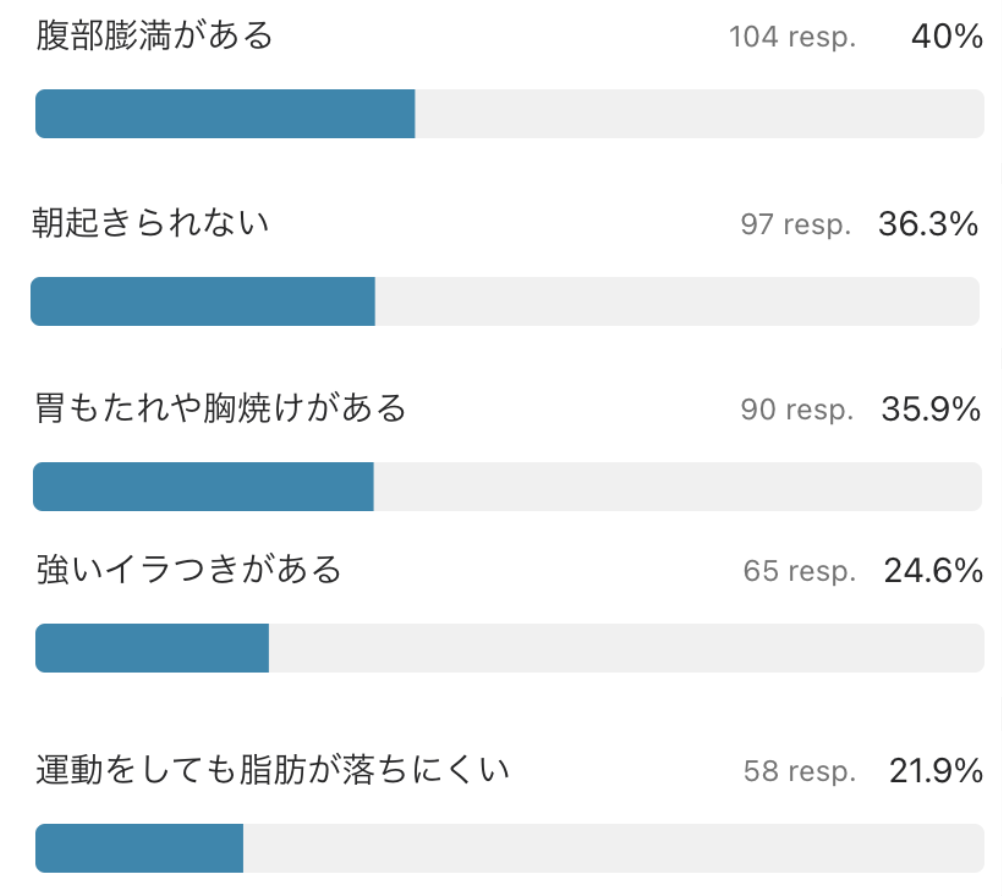
Task: Click the 21.9% percentage value
Action: (x=936, y=771)
